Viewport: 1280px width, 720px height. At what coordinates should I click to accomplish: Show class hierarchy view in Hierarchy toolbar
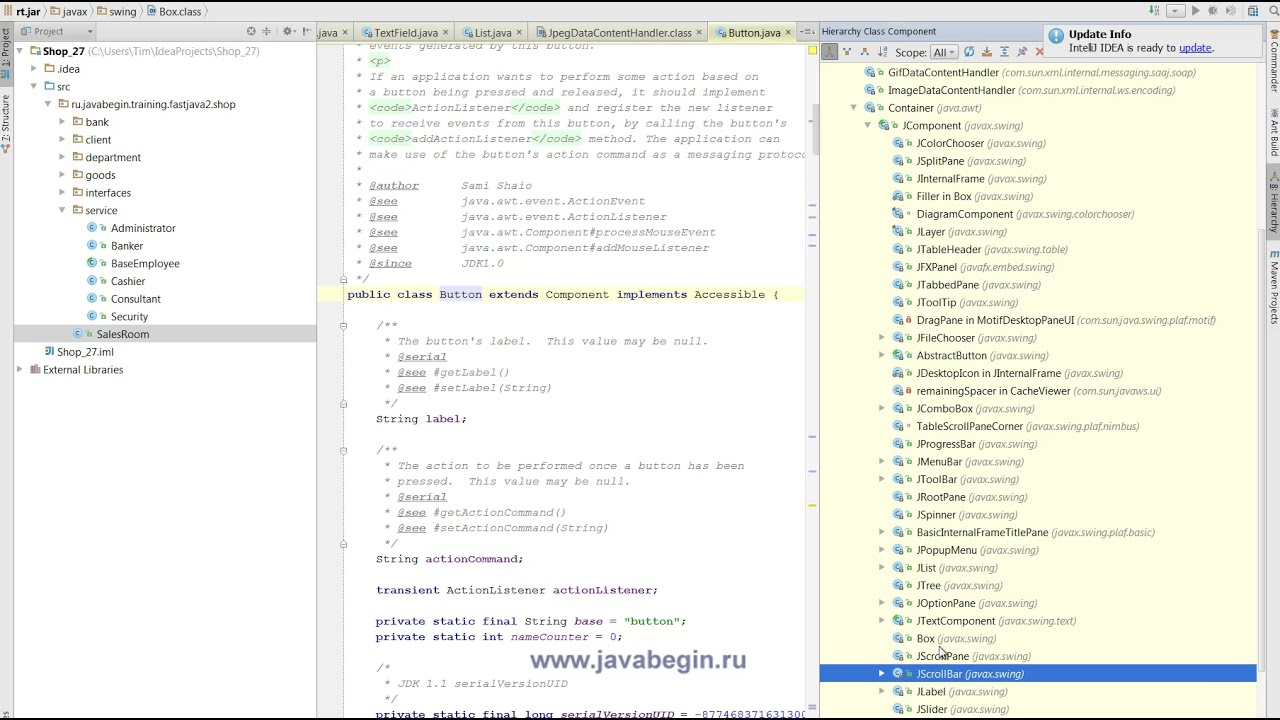829,52
